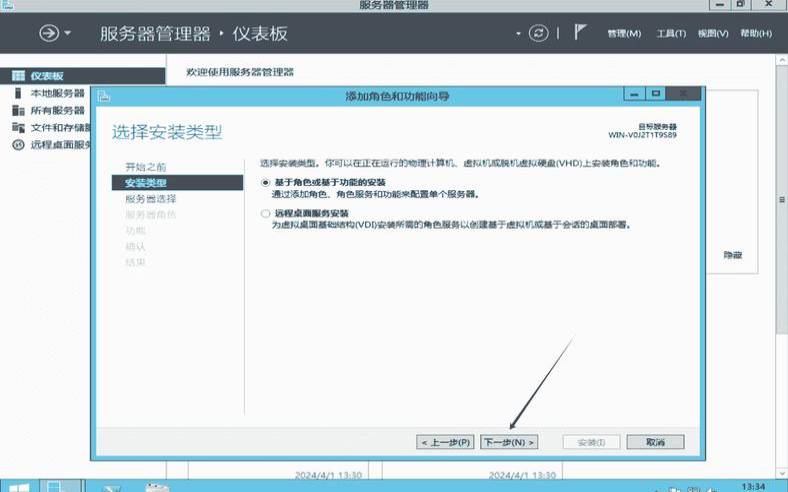Select remote desktop services installation radio
The image size is (788, 492).
click(x=265, y=214)
